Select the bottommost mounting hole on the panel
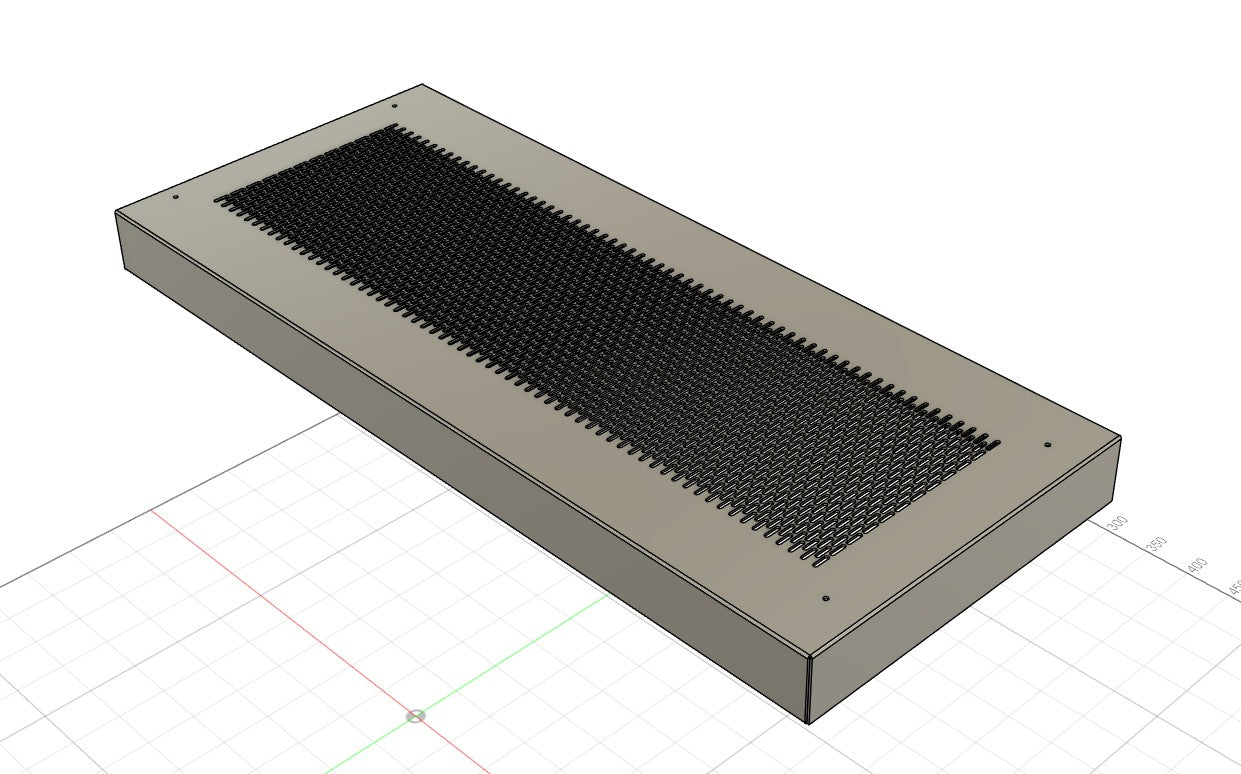 click(x=825, y=598)
